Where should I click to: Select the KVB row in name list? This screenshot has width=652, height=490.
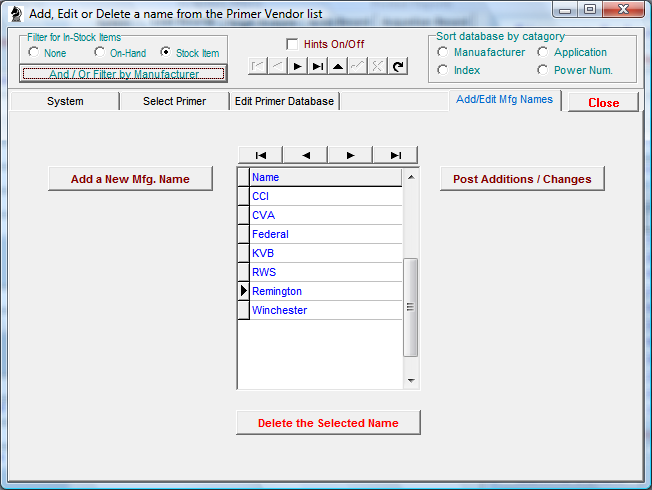point(326,253)
